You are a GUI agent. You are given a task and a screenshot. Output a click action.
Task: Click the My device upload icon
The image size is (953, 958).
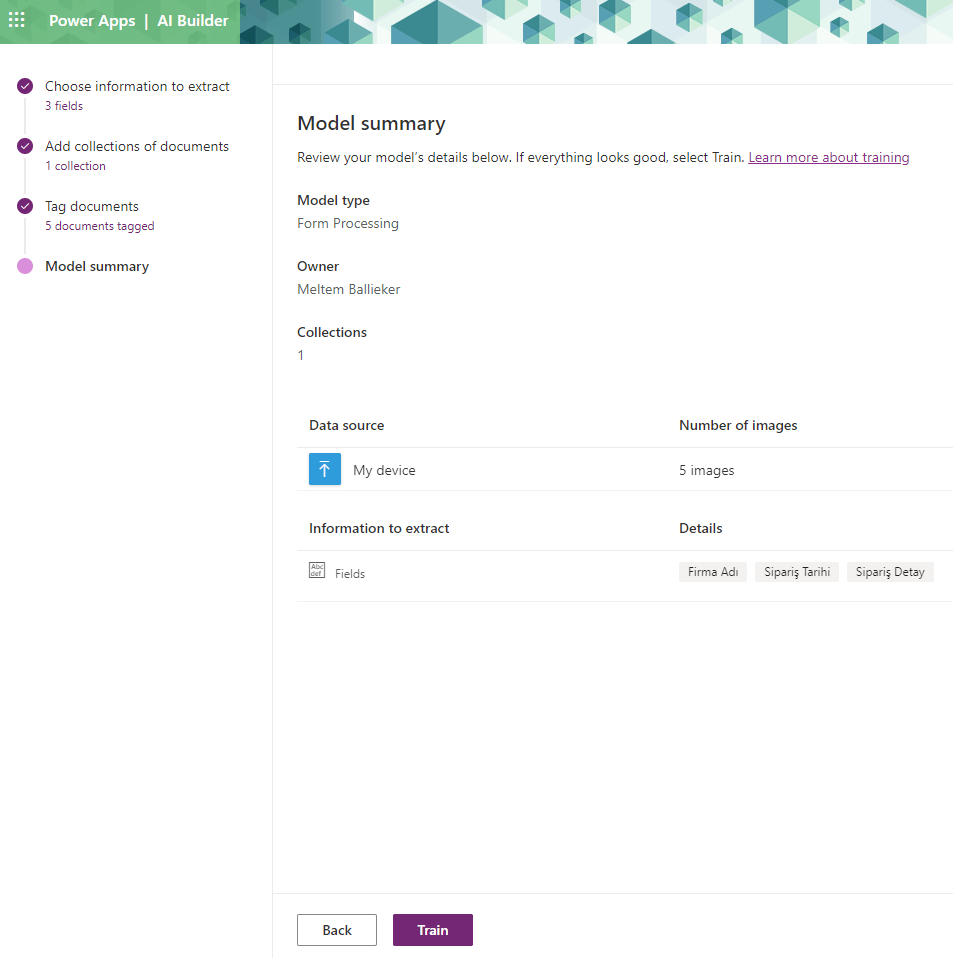(325, 469)
